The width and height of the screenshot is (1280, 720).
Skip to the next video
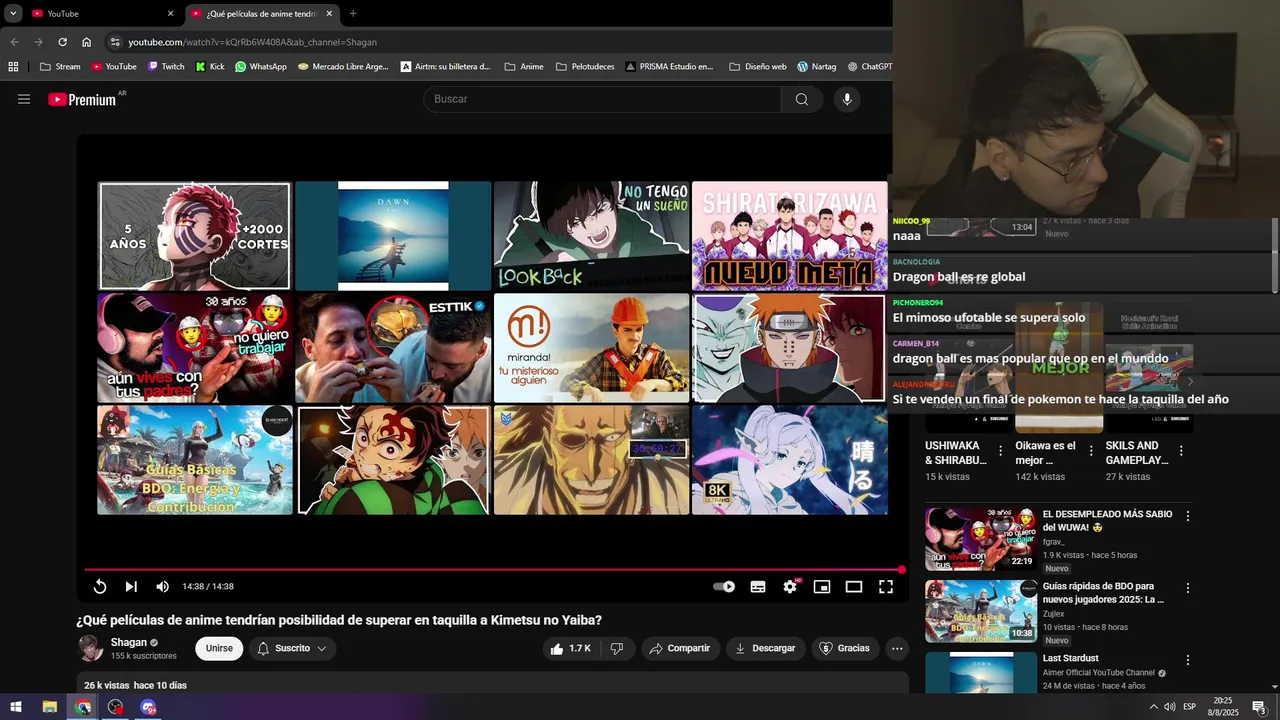[131, 587]
